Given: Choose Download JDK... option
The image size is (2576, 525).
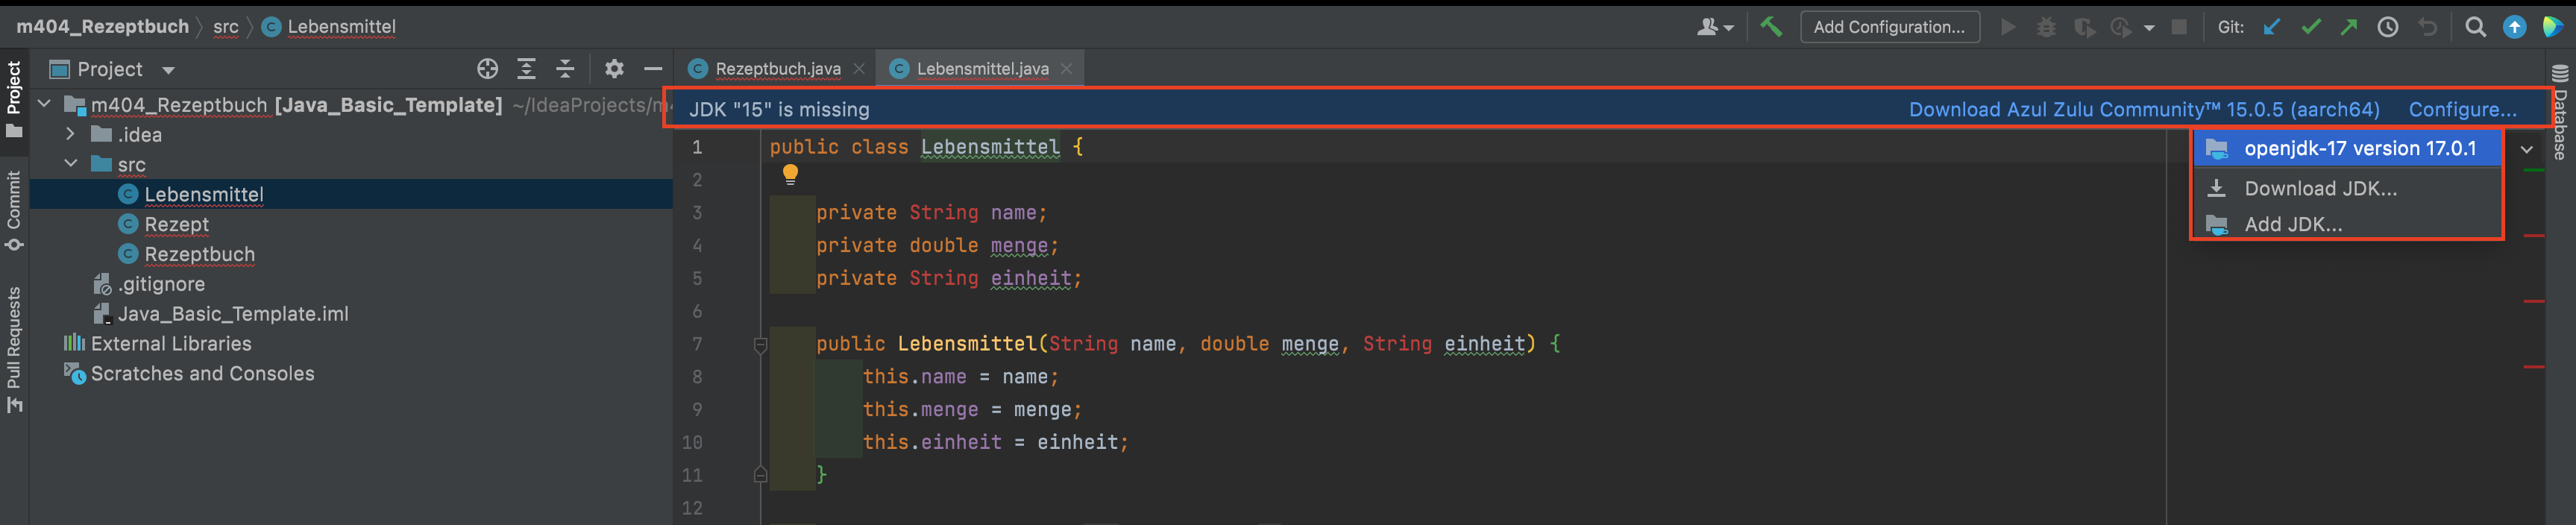Looking at the screenshot, I should (2319, 189).
